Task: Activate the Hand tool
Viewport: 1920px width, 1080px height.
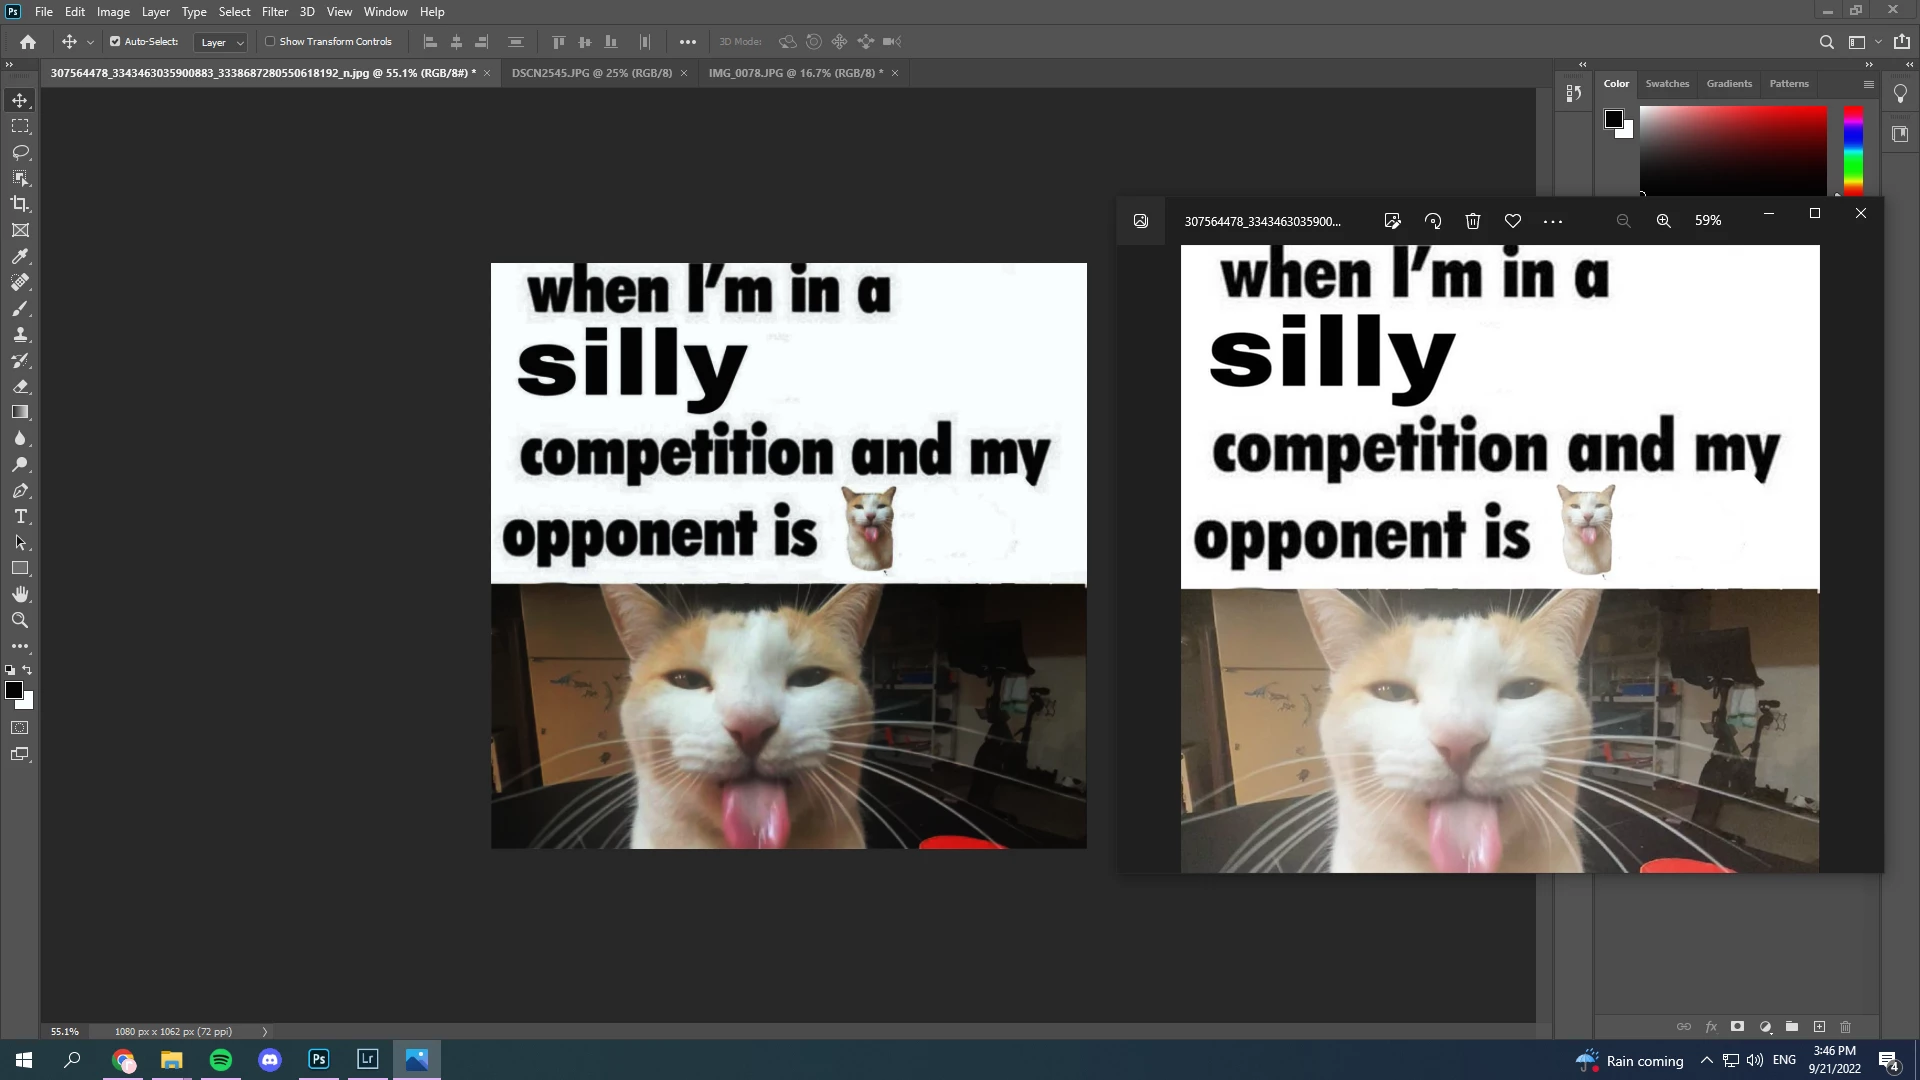Action: [20, 594]
